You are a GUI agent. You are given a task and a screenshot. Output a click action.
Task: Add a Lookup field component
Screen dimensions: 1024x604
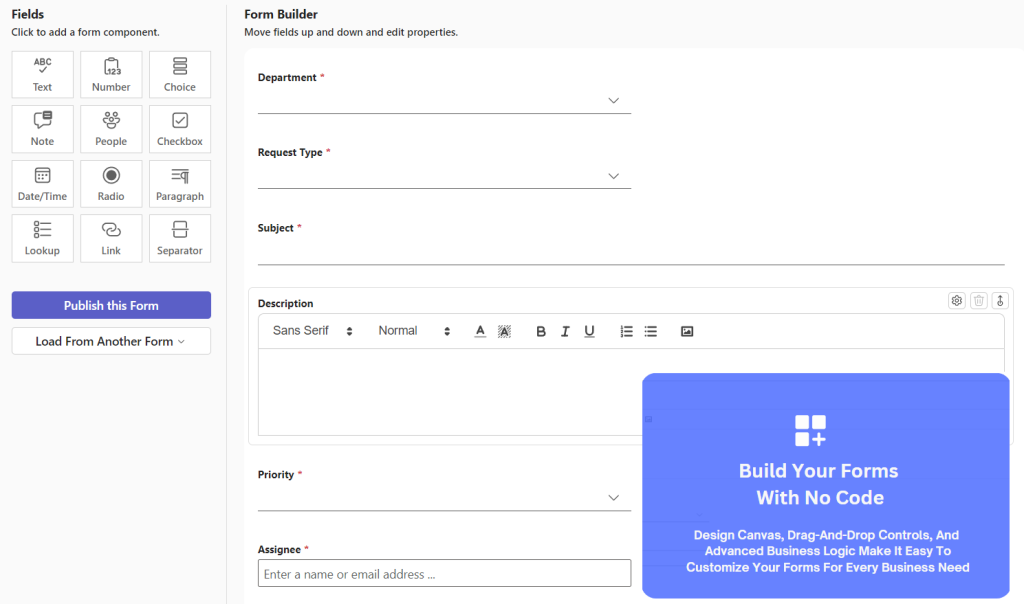tap(42, 238)
